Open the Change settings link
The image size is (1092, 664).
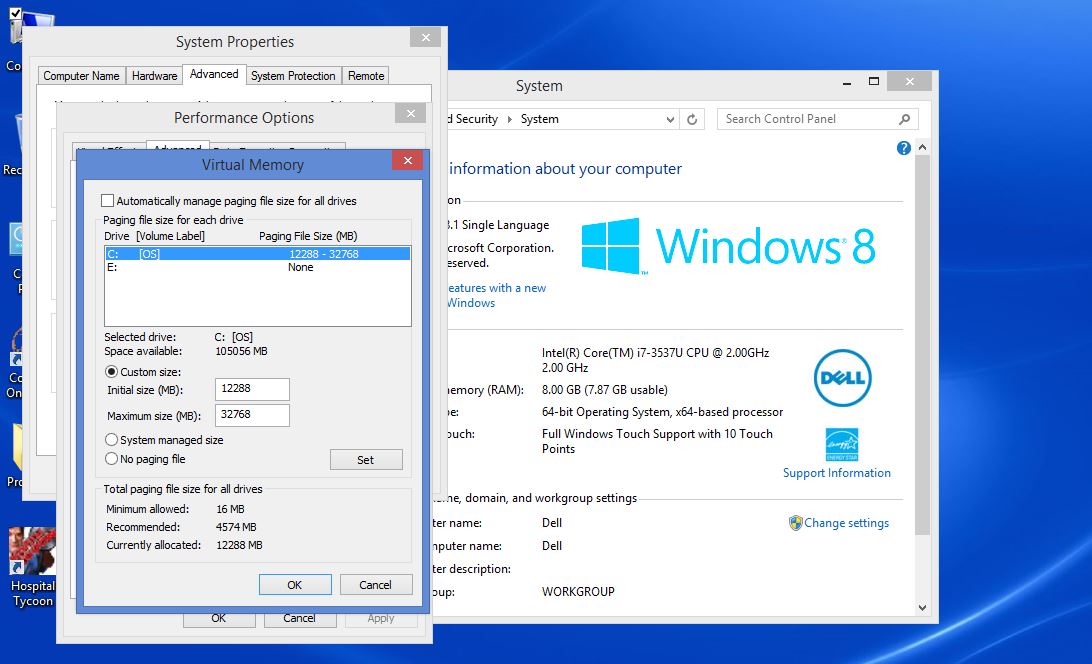point(846,522)
